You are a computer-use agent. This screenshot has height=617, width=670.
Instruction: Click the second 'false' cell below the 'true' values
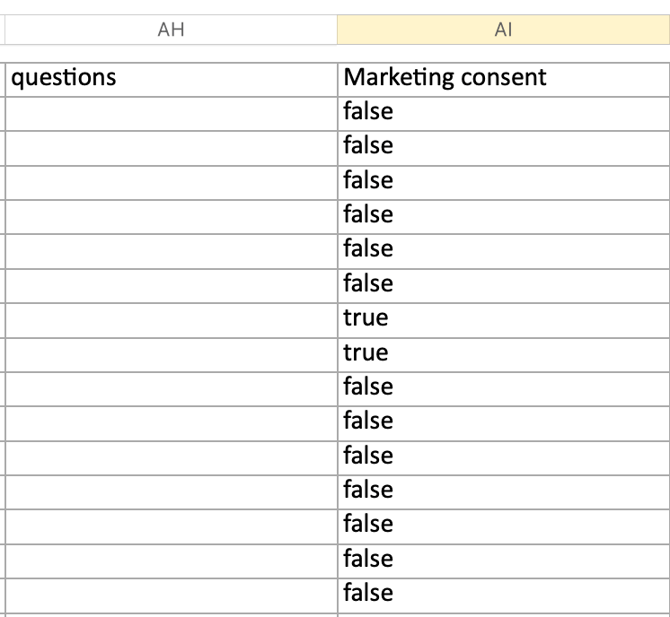point(503,421)
